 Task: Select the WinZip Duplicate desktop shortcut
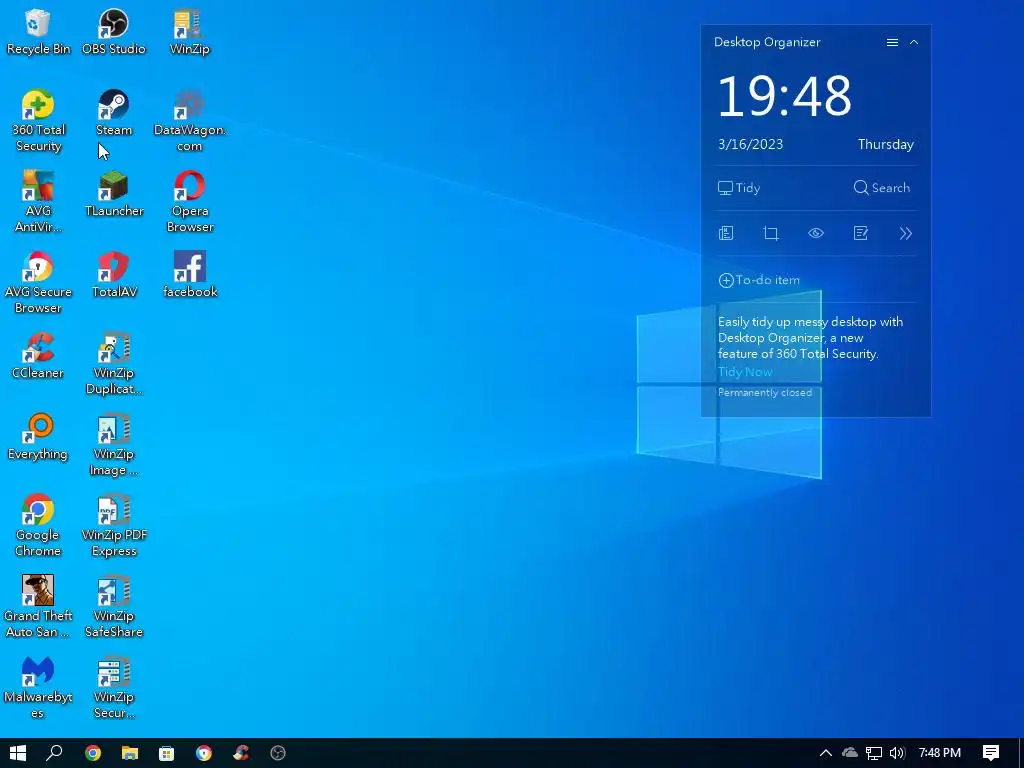click(x=114, y=364)
